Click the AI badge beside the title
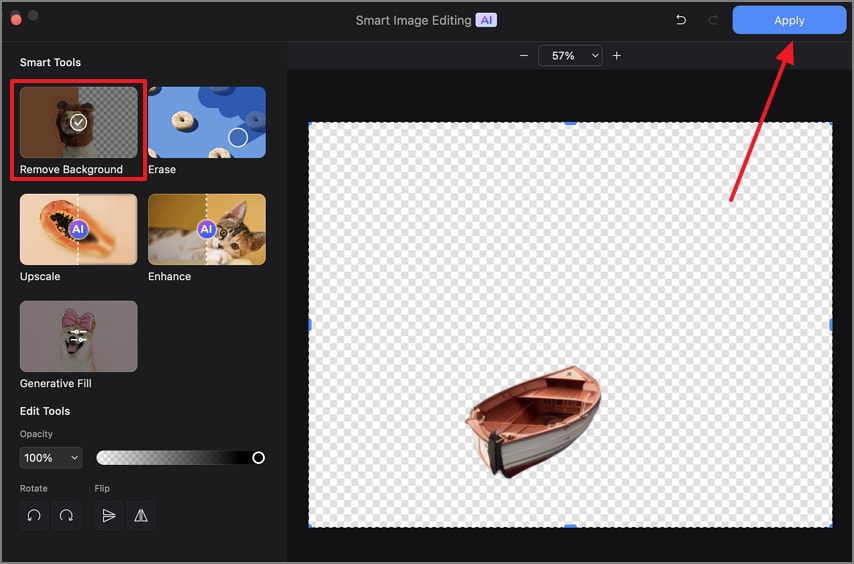This screenshot has width=854, height=564. (x=486, y=20)
